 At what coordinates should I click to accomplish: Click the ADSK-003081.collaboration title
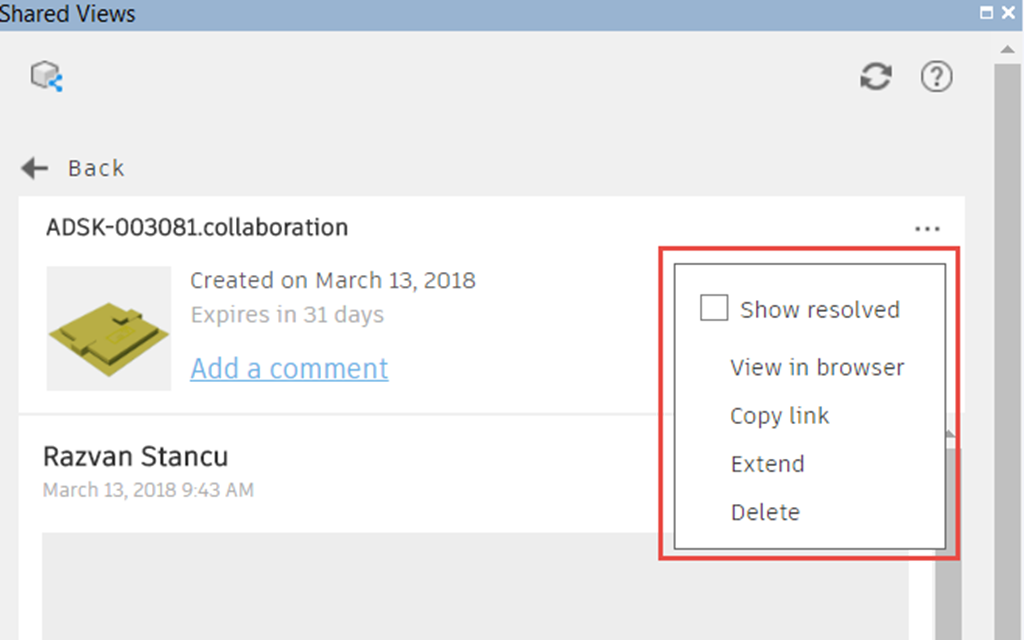tap(197, 227)
